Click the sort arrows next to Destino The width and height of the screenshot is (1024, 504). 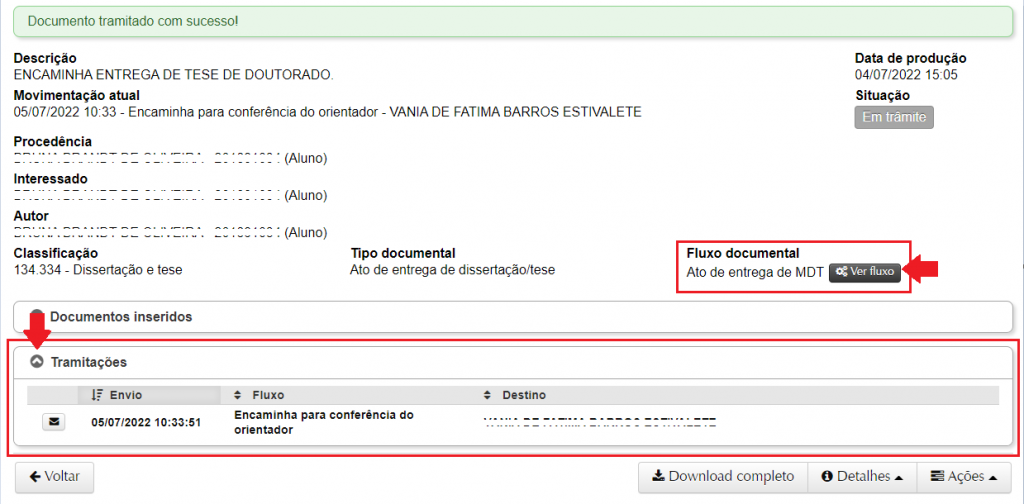coord(487,395)
